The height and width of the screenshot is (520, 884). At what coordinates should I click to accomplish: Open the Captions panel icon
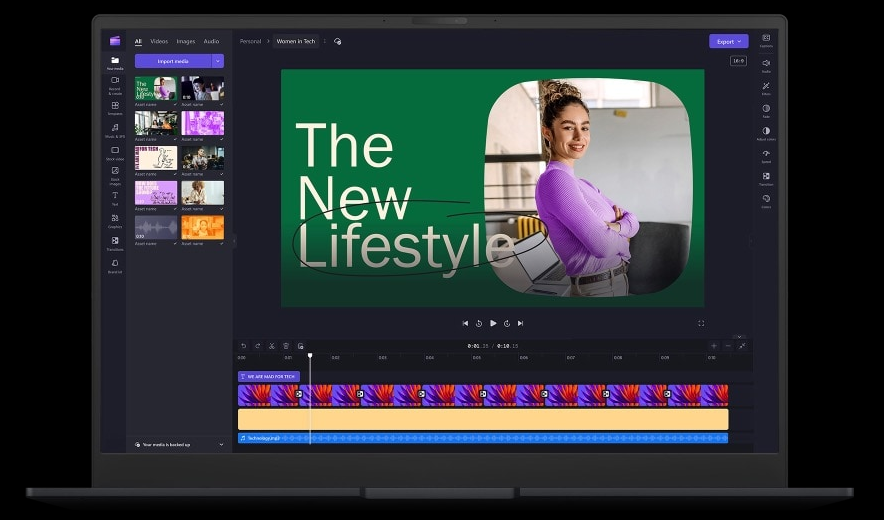coord(766,40)
